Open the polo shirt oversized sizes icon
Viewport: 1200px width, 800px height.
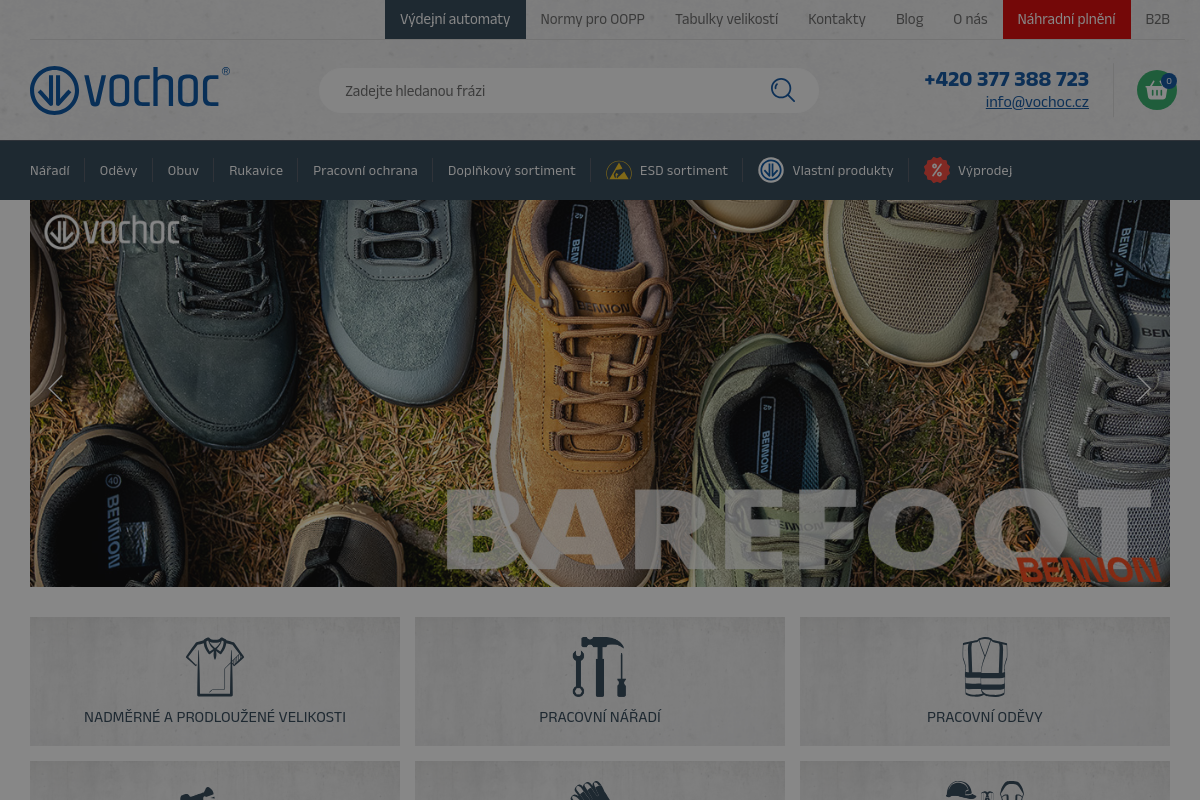[215, 667]
